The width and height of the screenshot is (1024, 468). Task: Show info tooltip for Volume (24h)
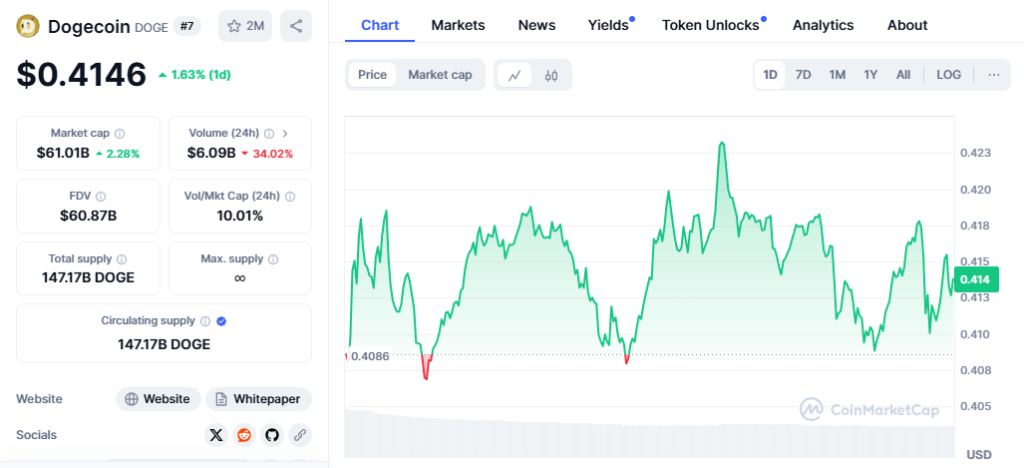269,134
